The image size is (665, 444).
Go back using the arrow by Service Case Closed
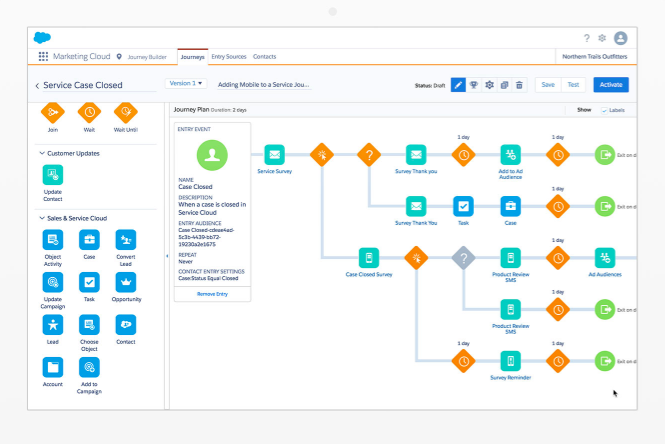[x=37, y=86]
